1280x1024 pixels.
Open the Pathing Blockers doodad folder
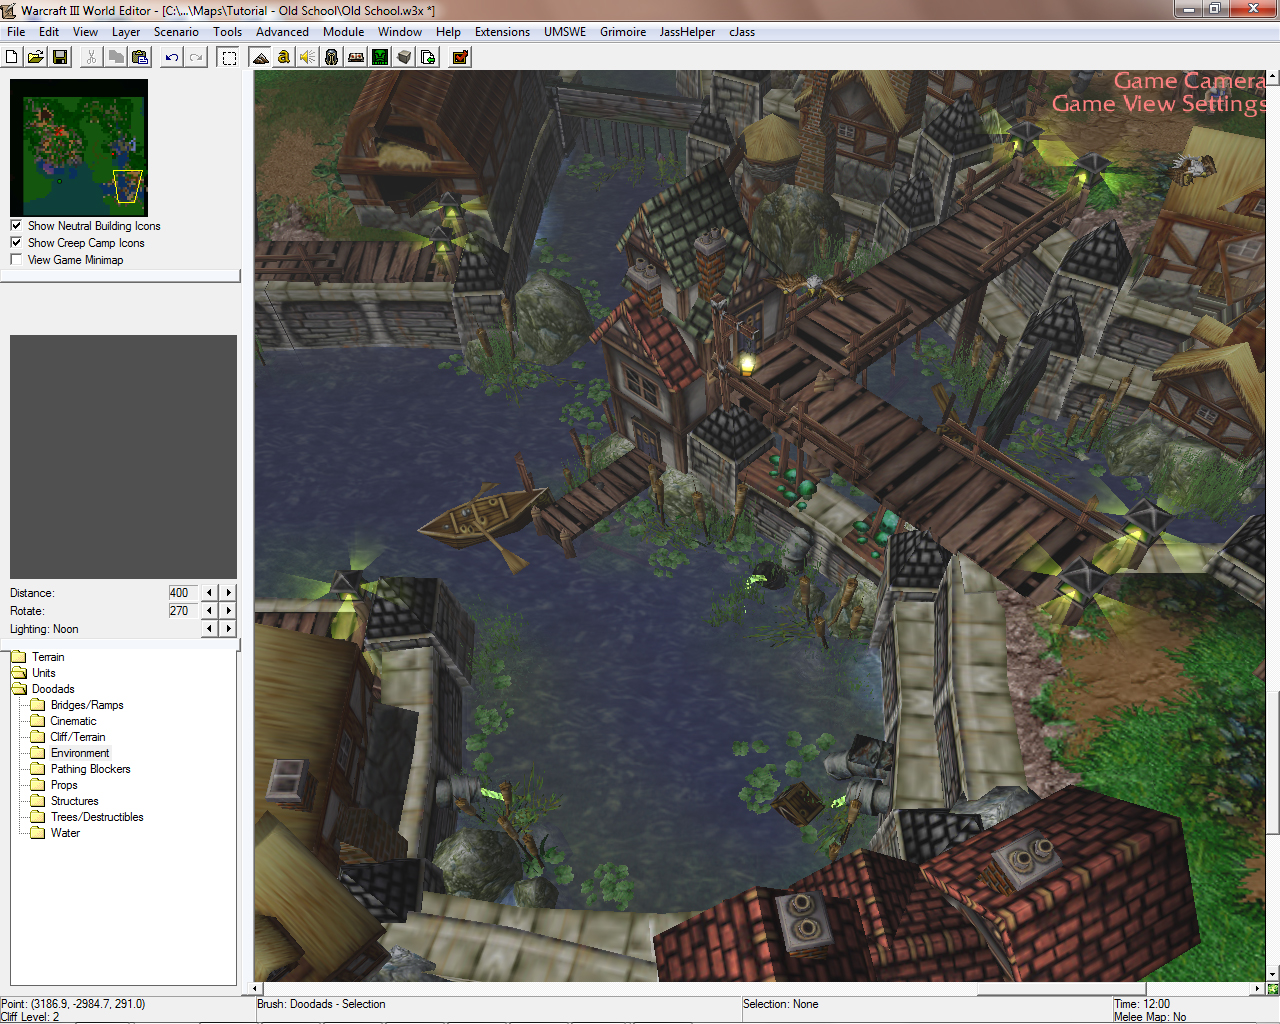[x=90, y=769]
